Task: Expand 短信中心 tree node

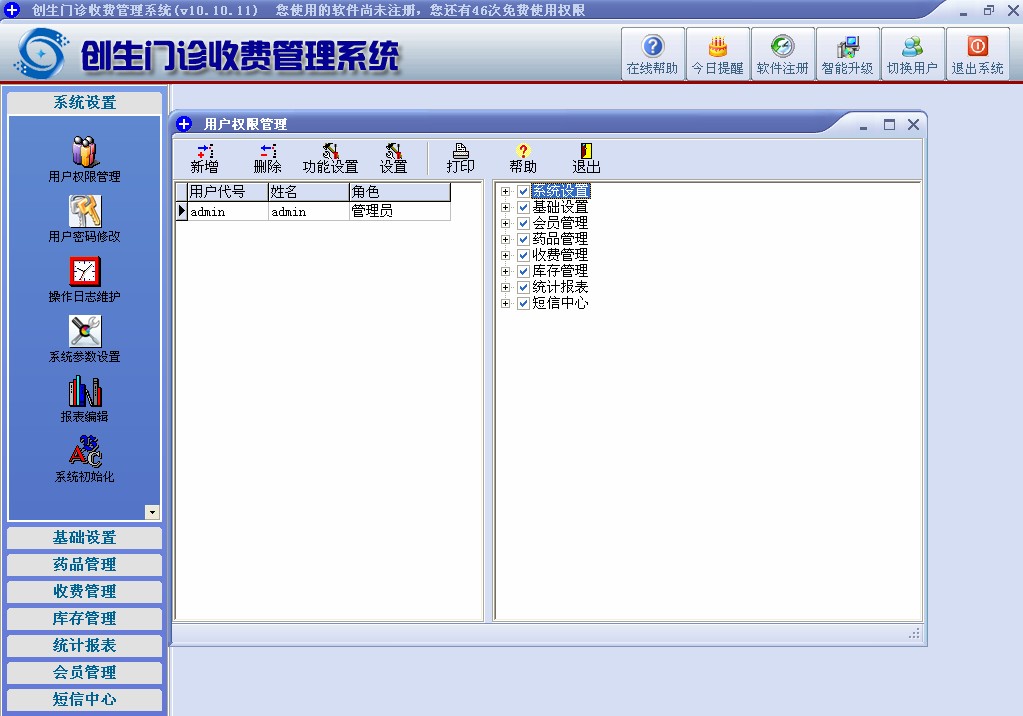Action: tap(505, 304)
